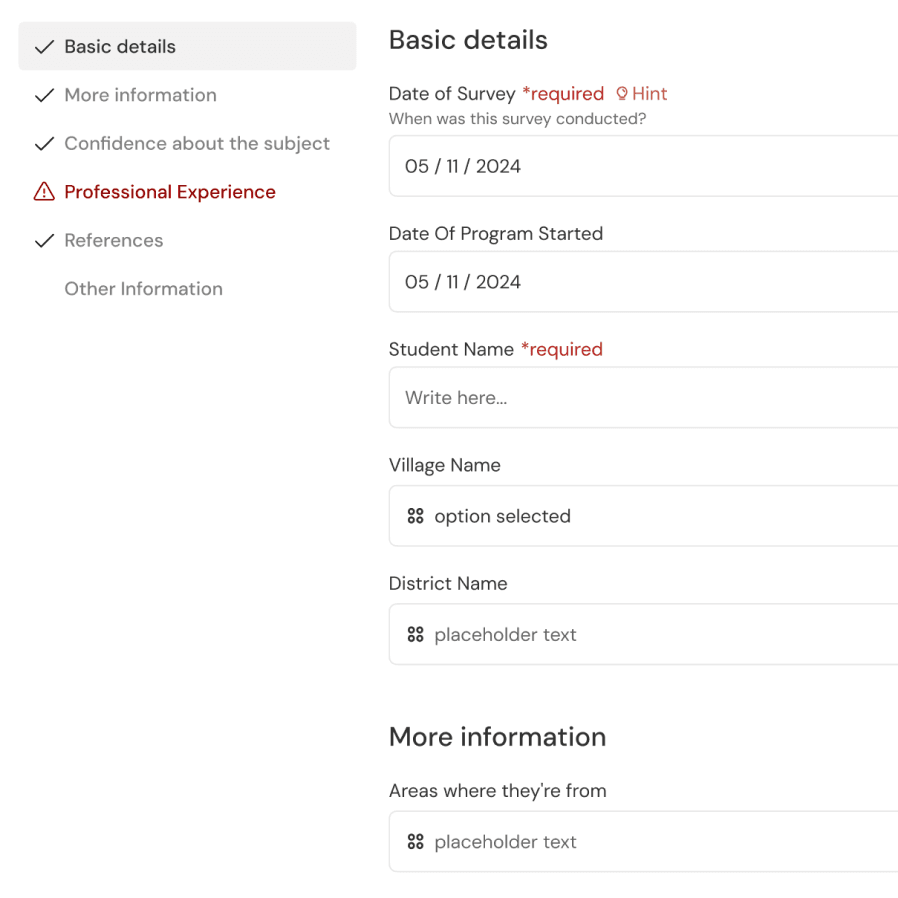Click the grid icon in Areas where they're from

[x=415, y=842]
